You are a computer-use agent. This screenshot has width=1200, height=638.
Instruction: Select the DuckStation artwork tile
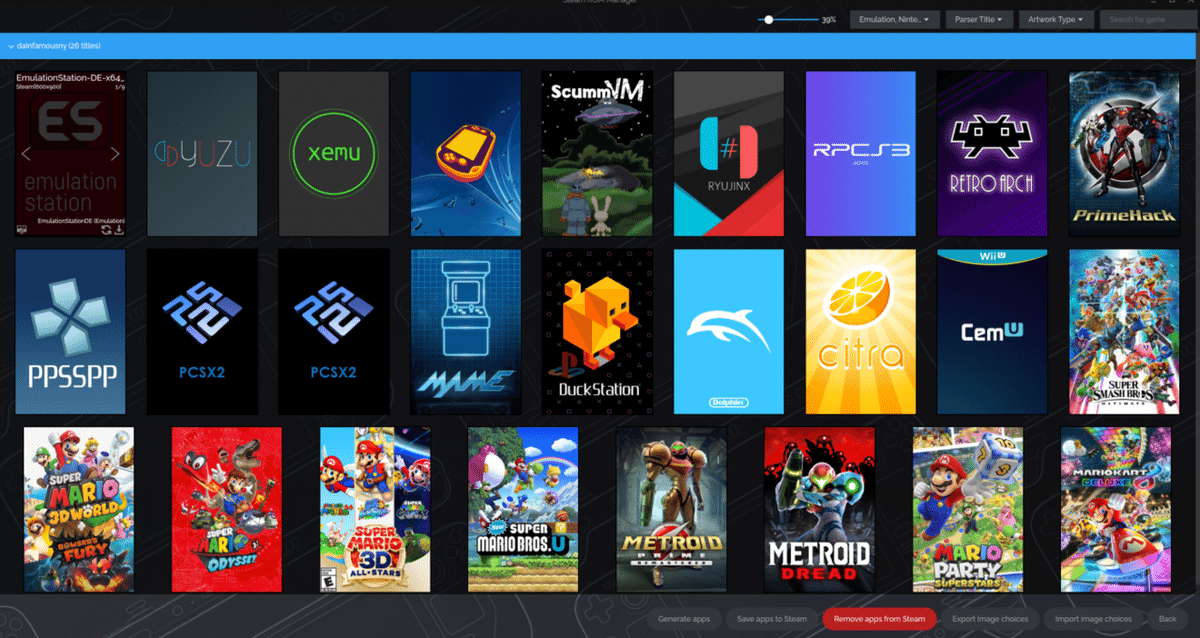point(598,332)
